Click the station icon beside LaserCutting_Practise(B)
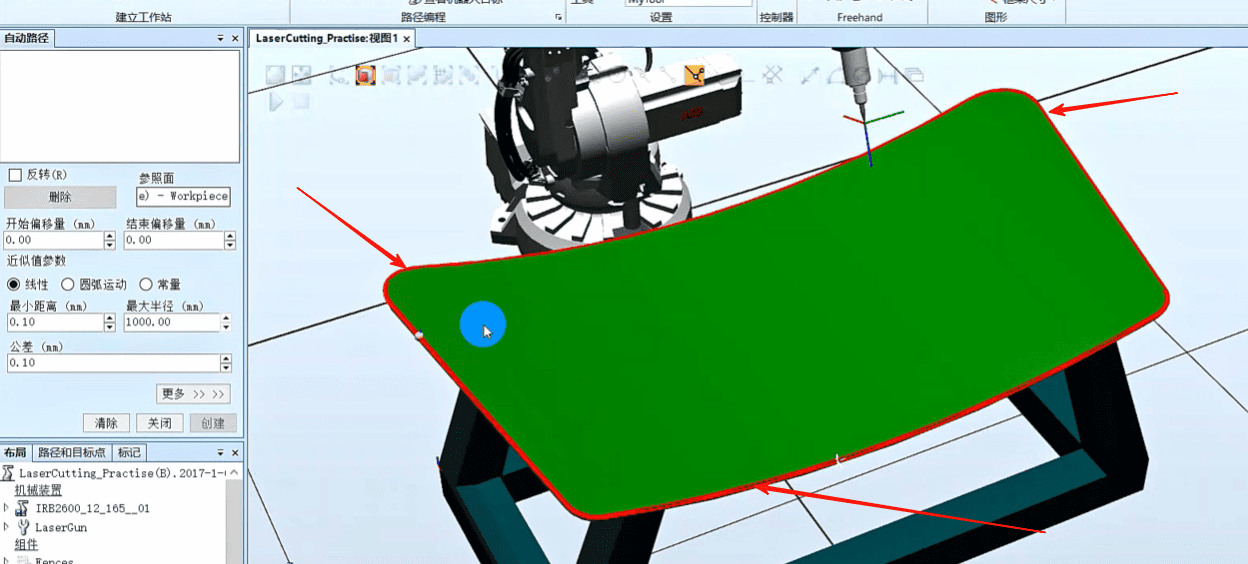Image resolution: width=1248 pixels, height=564 pixels. point(8,472)
